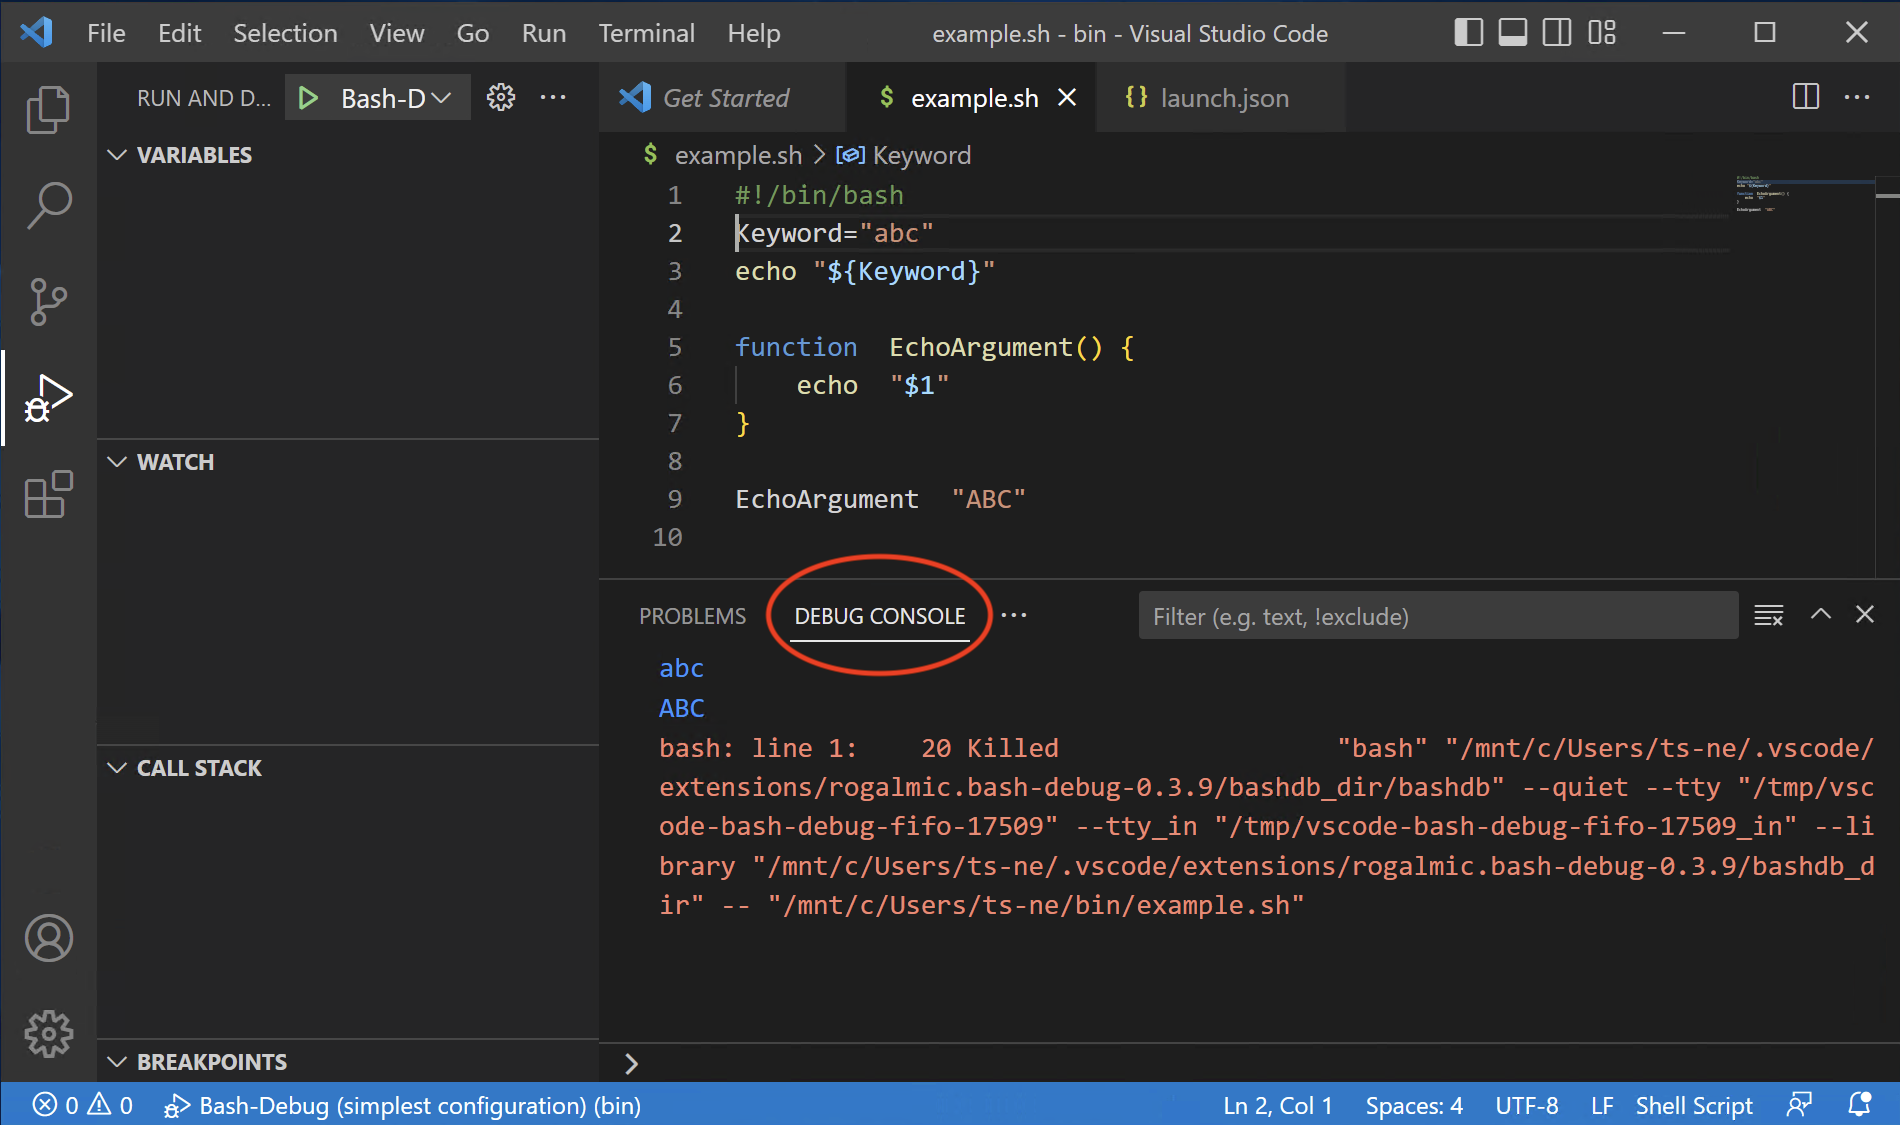Toggle the Secondary Side Bar visibility
Viewport: 1900px width, 1125px height.
tap(1556, 32)
